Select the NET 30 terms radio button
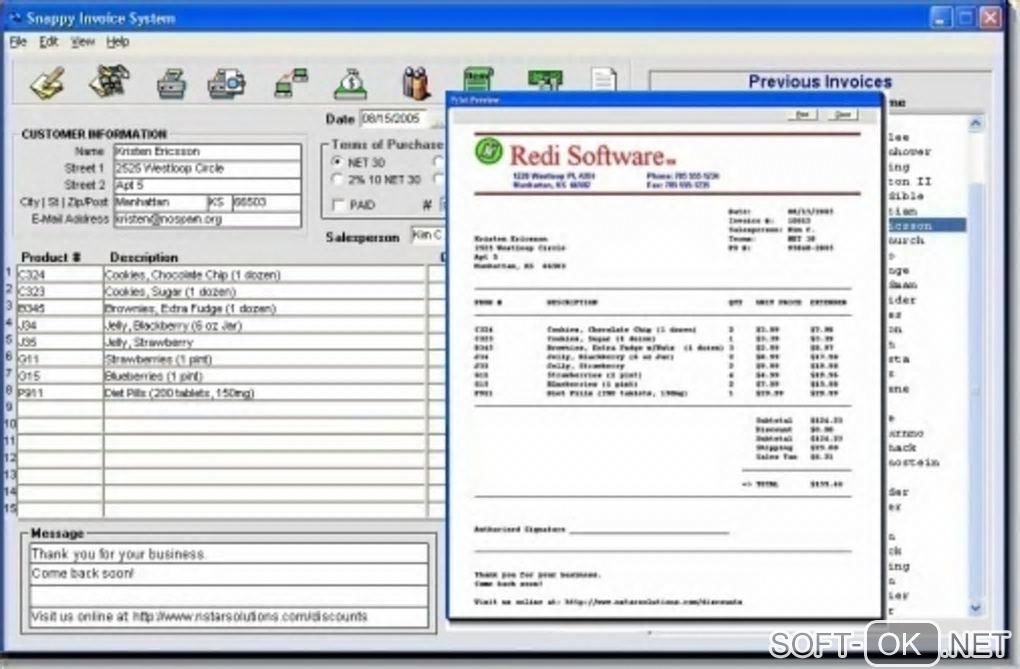Image resolution: width=1020 pixels, height=669 pixels. tap(337, 162)
